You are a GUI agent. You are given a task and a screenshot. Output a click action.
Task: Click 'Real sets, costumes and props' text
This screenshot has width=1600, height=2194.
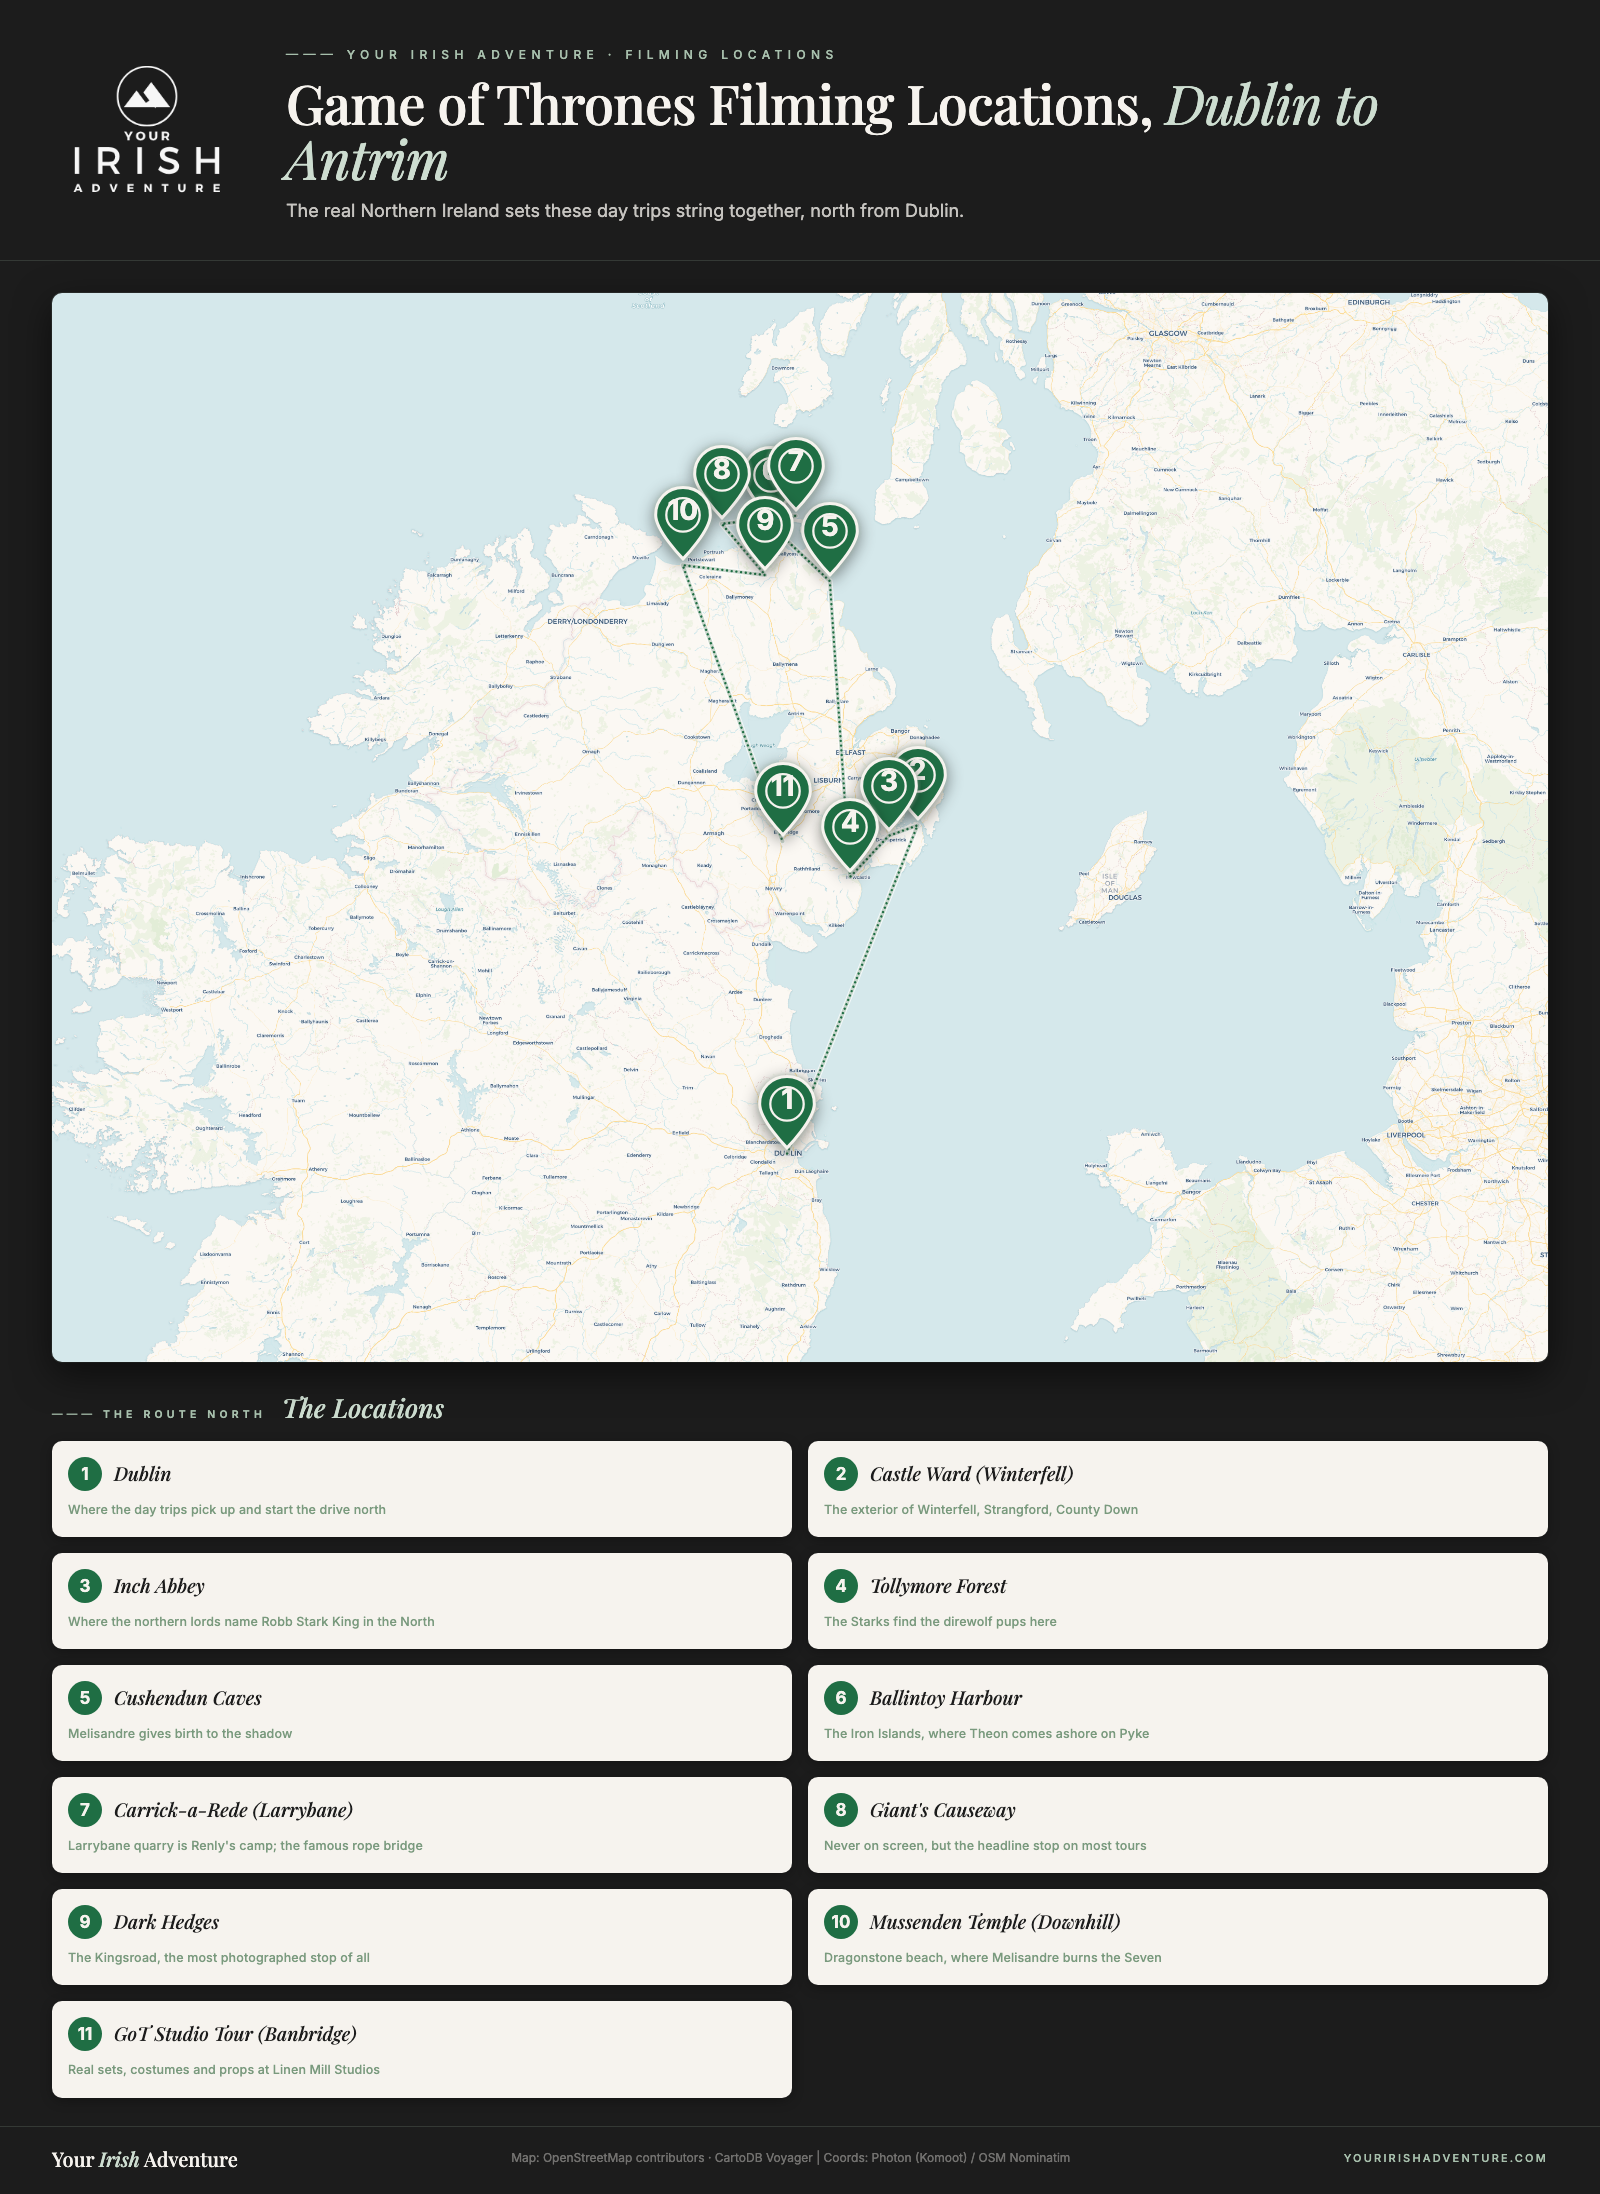pos(224,2070)
